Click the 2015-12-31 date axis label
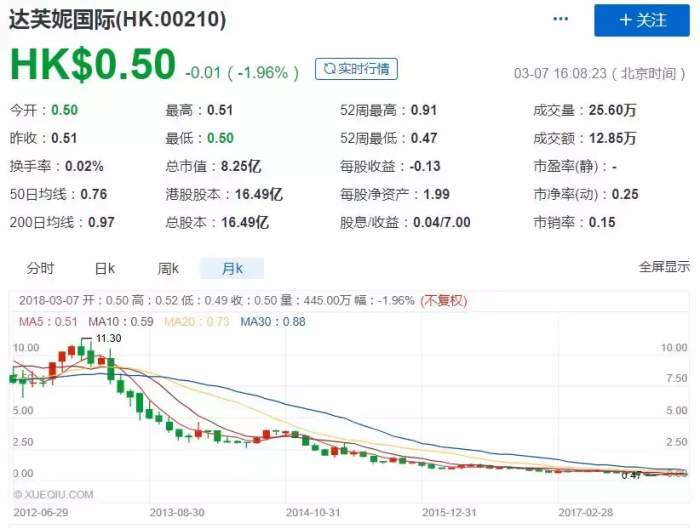Viewport: 700px width, 529px height. tap(449, 512)
